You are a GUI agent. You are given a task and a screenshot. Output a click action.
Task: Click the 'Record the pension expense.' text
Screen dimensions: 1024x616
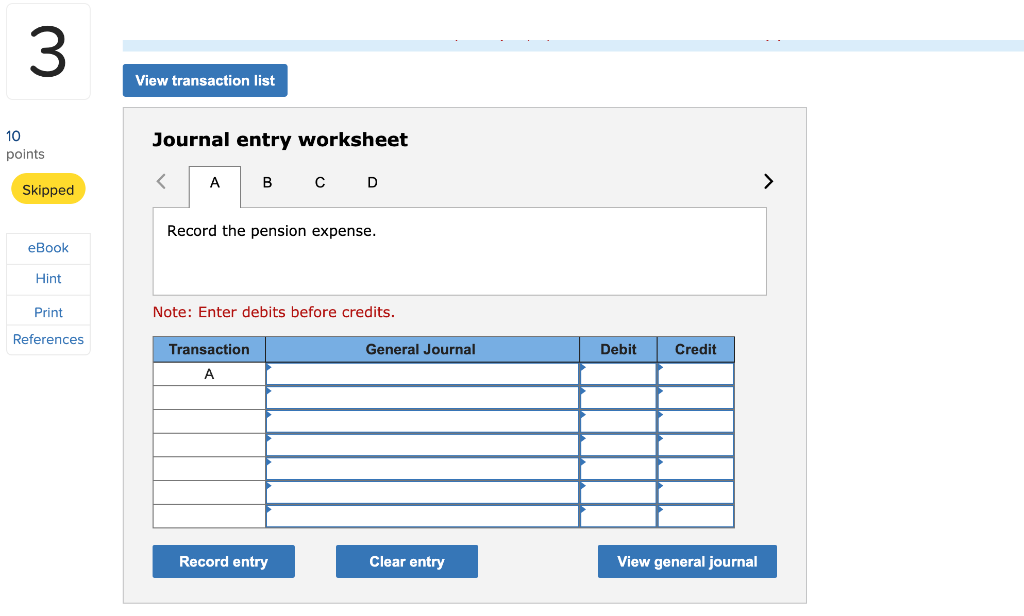(x=272, y=231)
